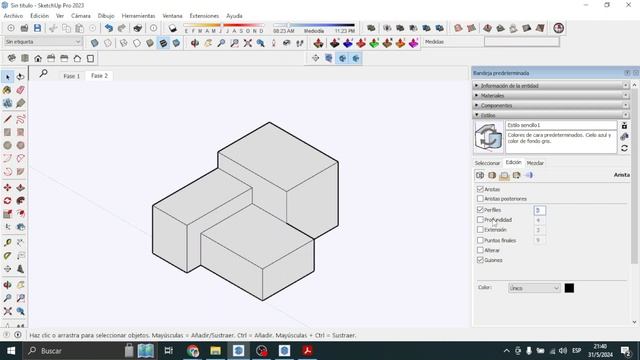Open the Seleccionar tab in Estilos

pyautogui.click(x=487, y=163)
